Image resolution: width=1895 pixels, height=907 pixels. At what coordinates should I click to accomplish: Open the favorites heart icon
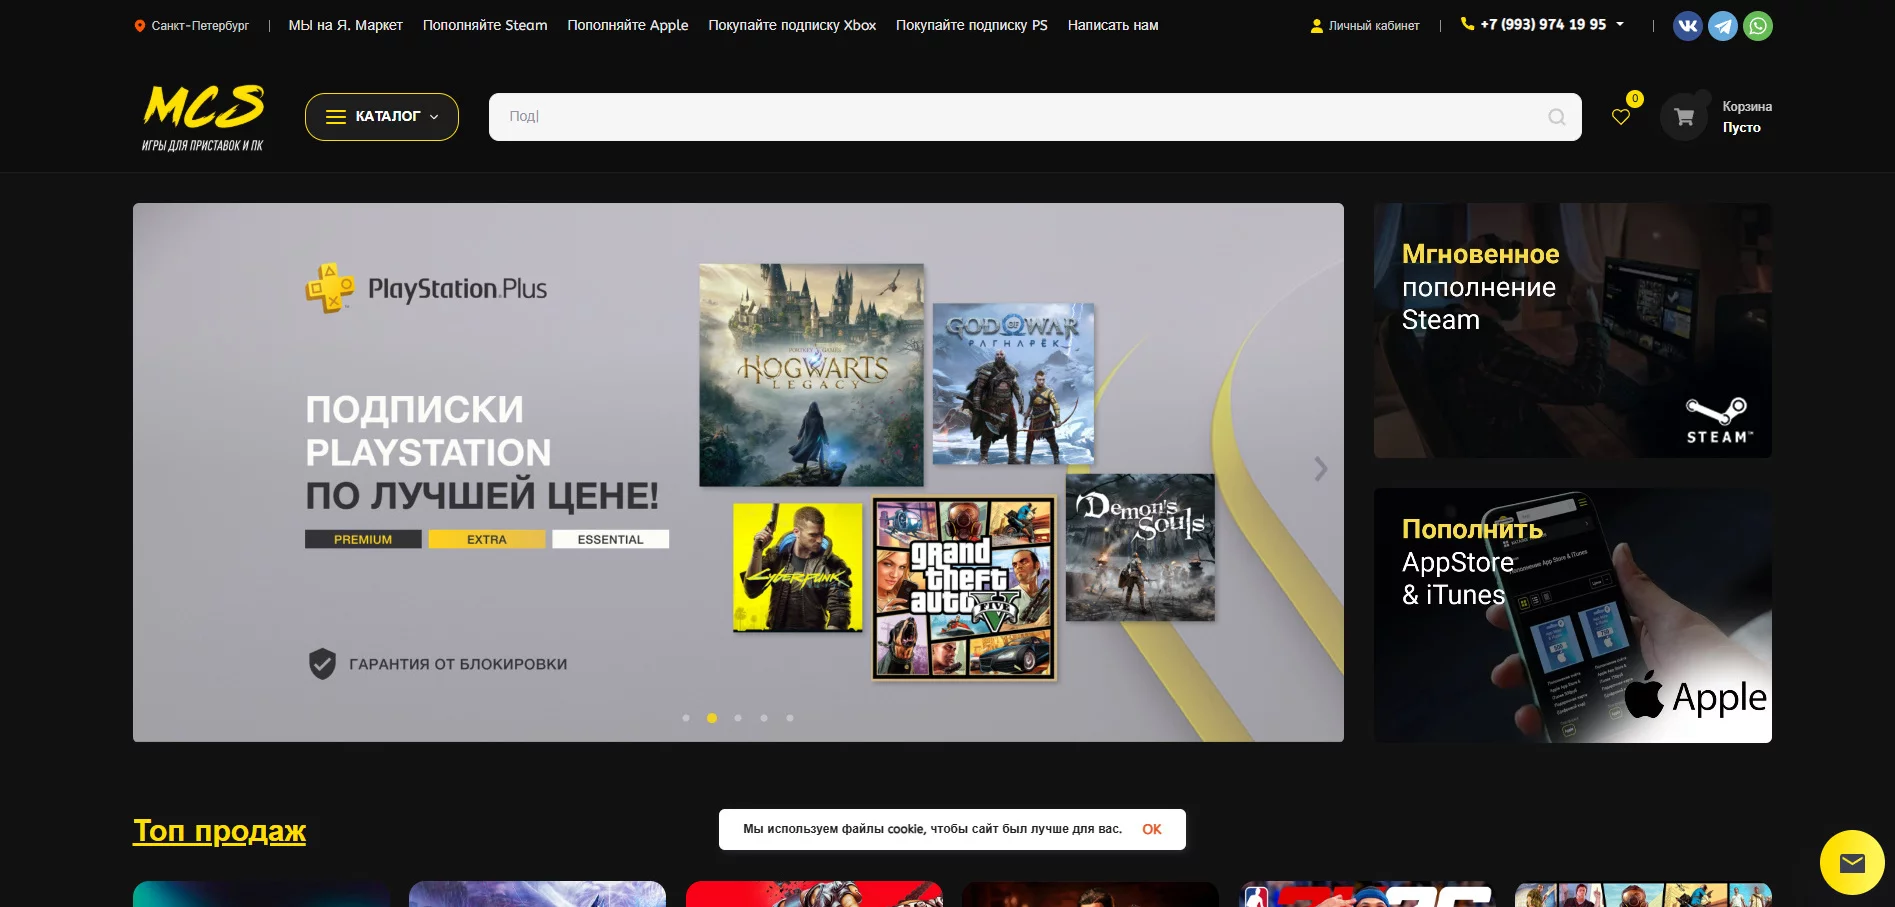(1621, 117)
